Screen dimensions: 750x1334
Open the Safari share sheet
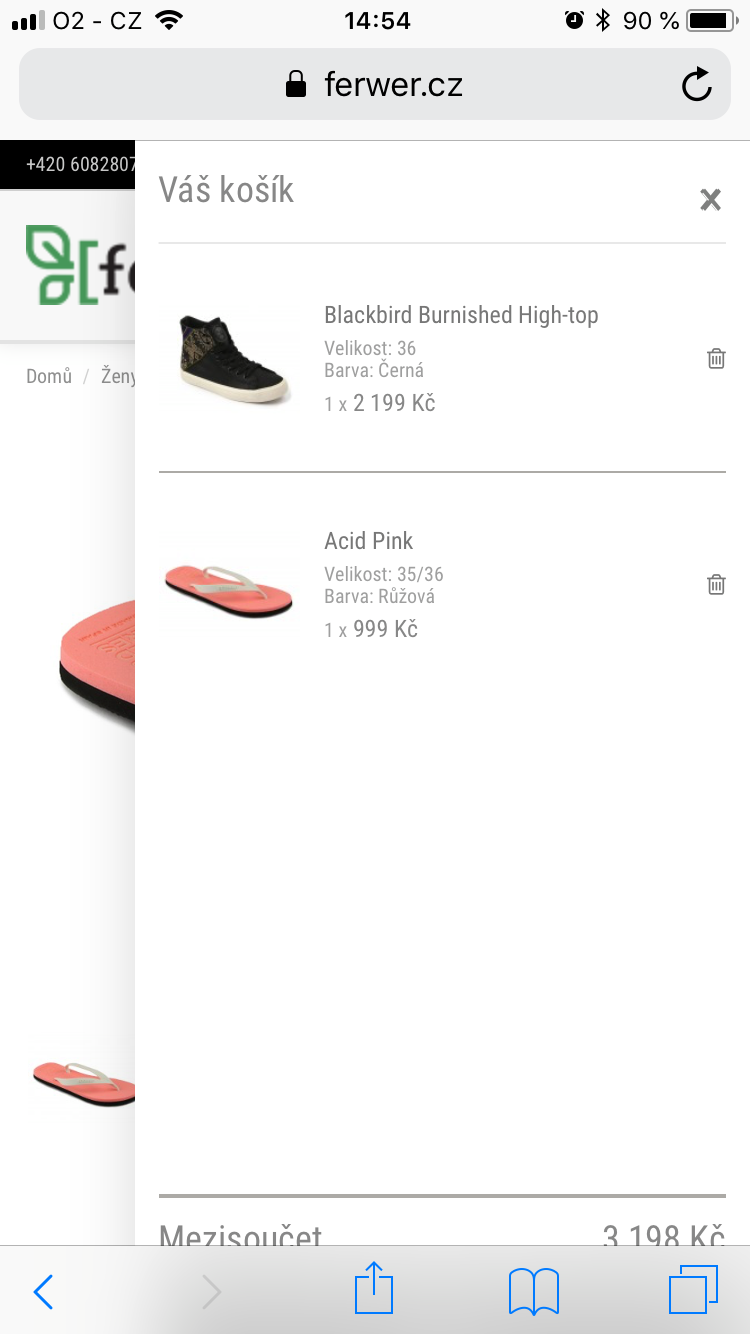pyautogui.click(x=374, y=1288)
